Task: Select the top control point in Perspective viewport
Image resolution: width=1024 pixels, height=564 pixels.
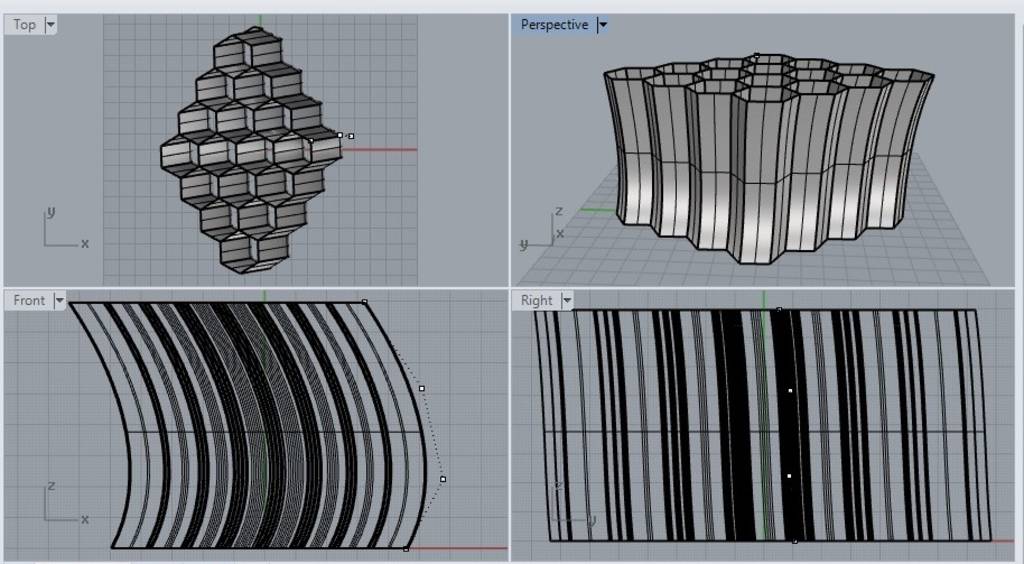Action: tap(757, 55)
